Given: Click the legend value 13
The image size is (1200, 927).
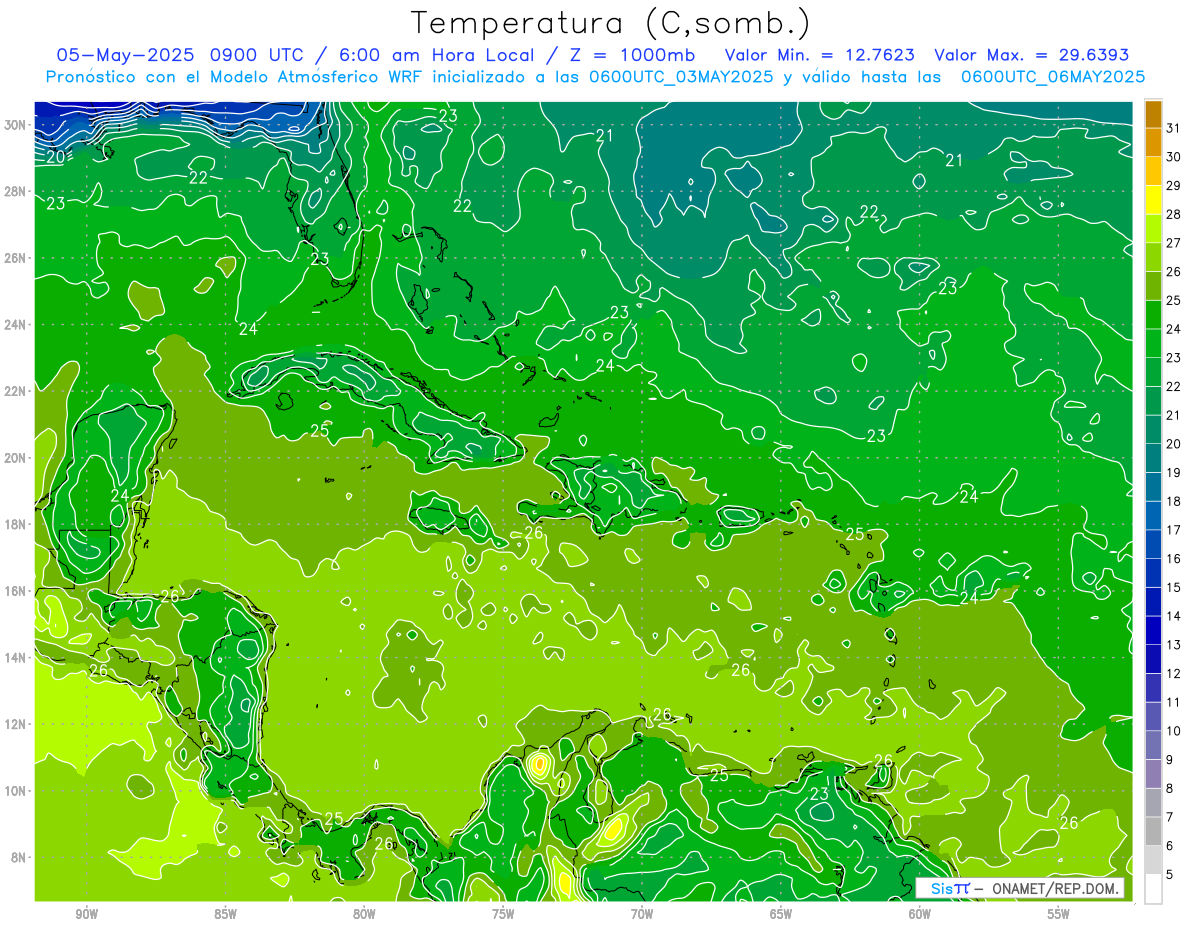Looking at the screenshot, I should click(1173, 645).
